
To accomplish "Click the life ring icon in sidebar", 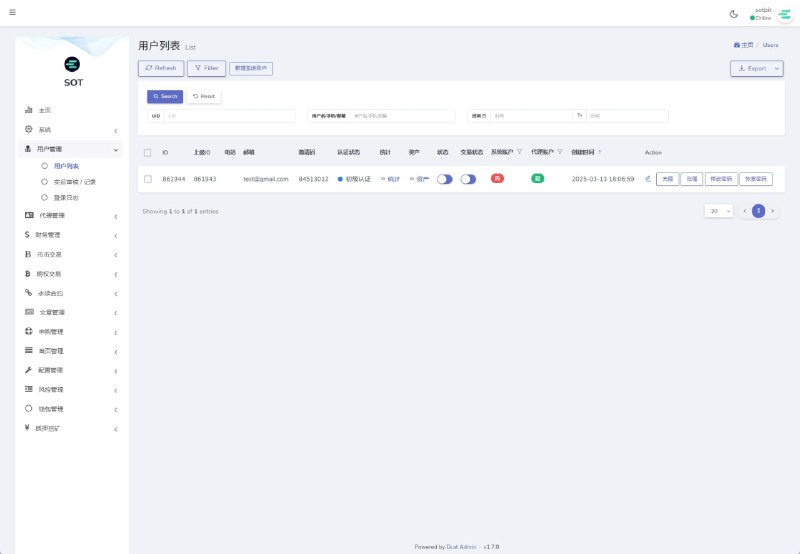I will [x=29, y=331].
